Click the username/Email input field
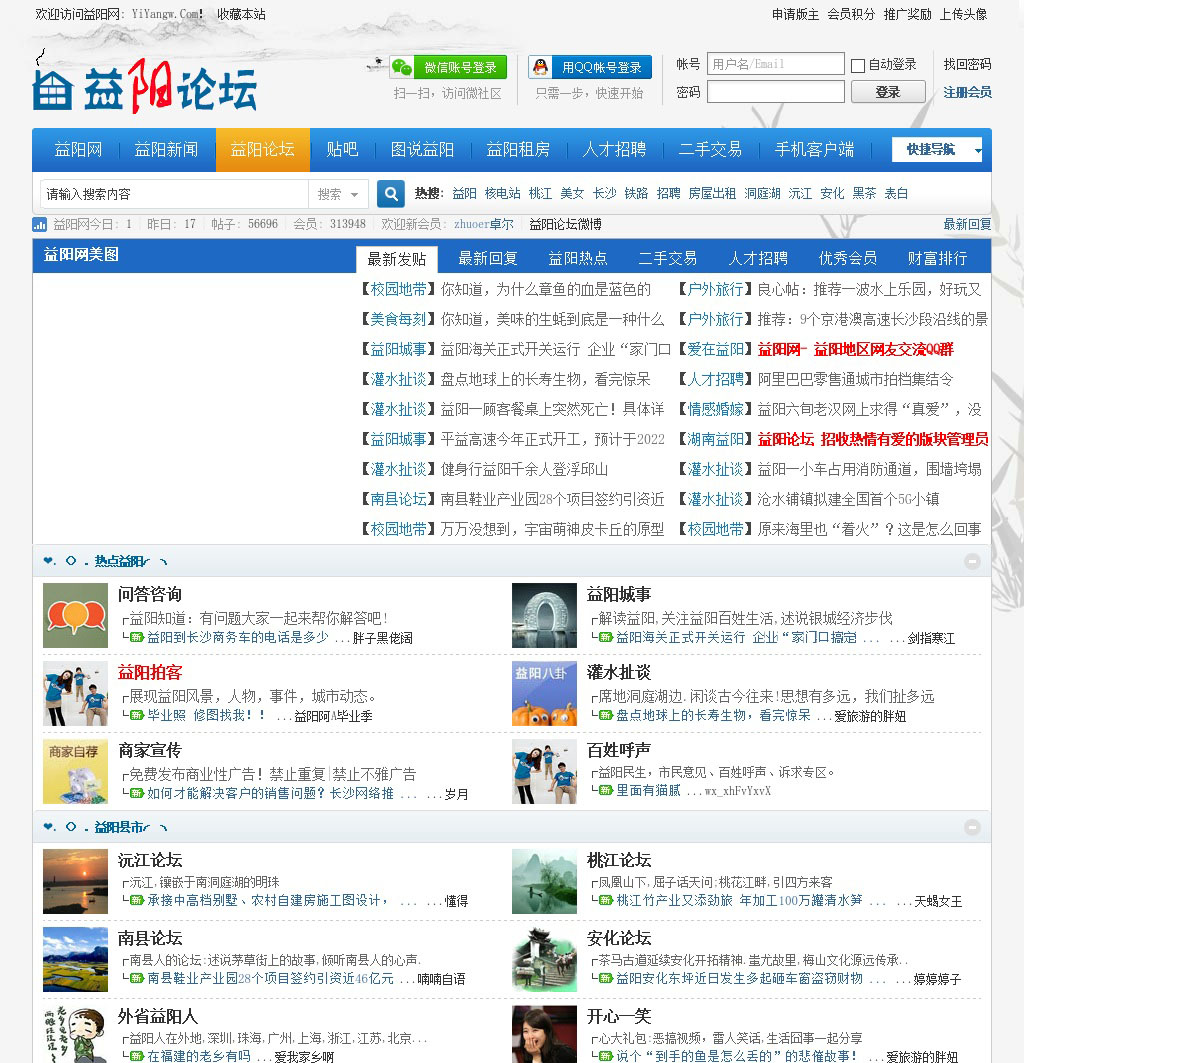1200x1063 pixels. 775,64
